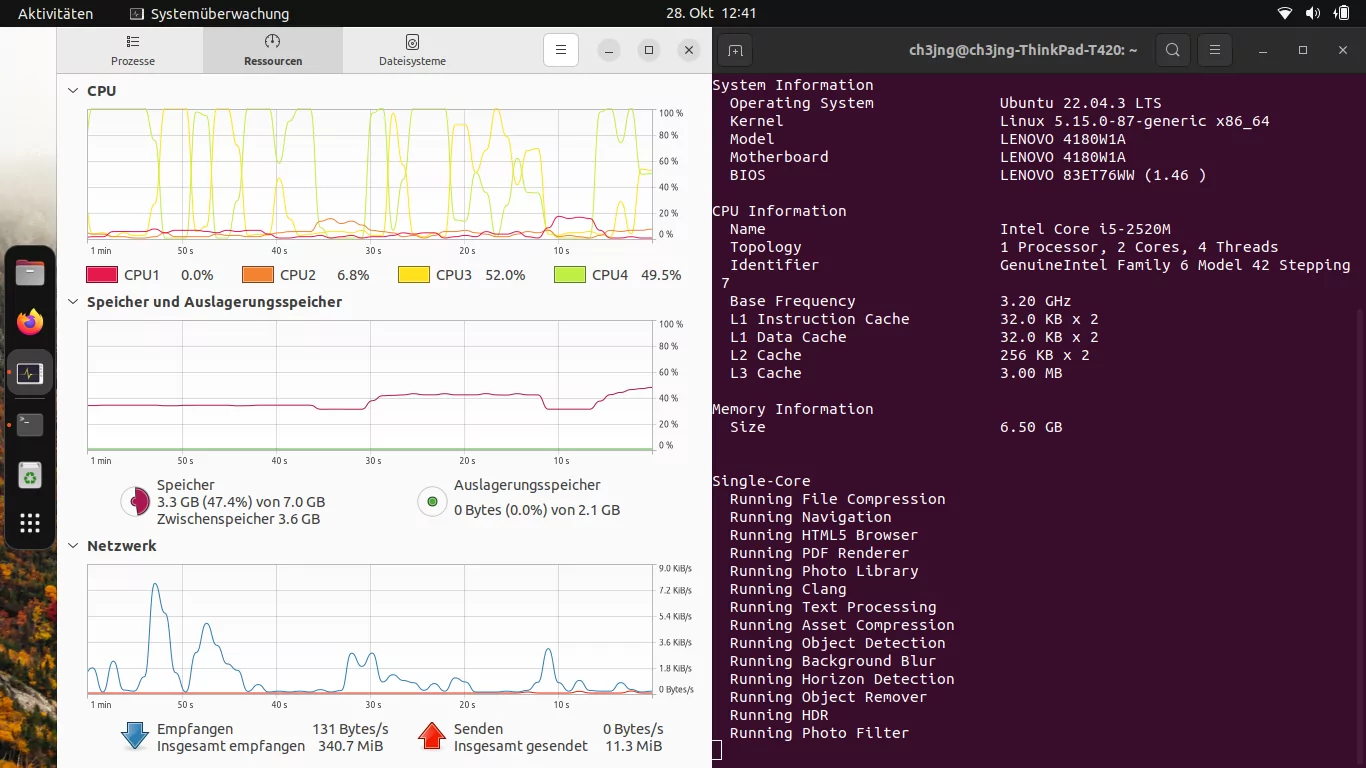Click 'Zwischenspeicher 3.6 GB' text
1366x768 pixels.
click(x=238, y=519)
